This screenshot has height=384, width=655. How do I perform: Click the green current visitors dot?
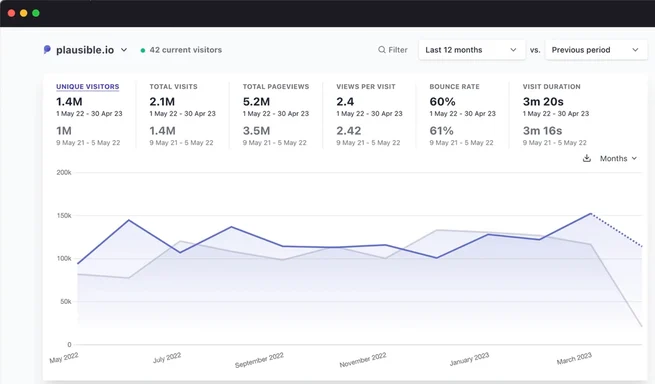(143, 50)
